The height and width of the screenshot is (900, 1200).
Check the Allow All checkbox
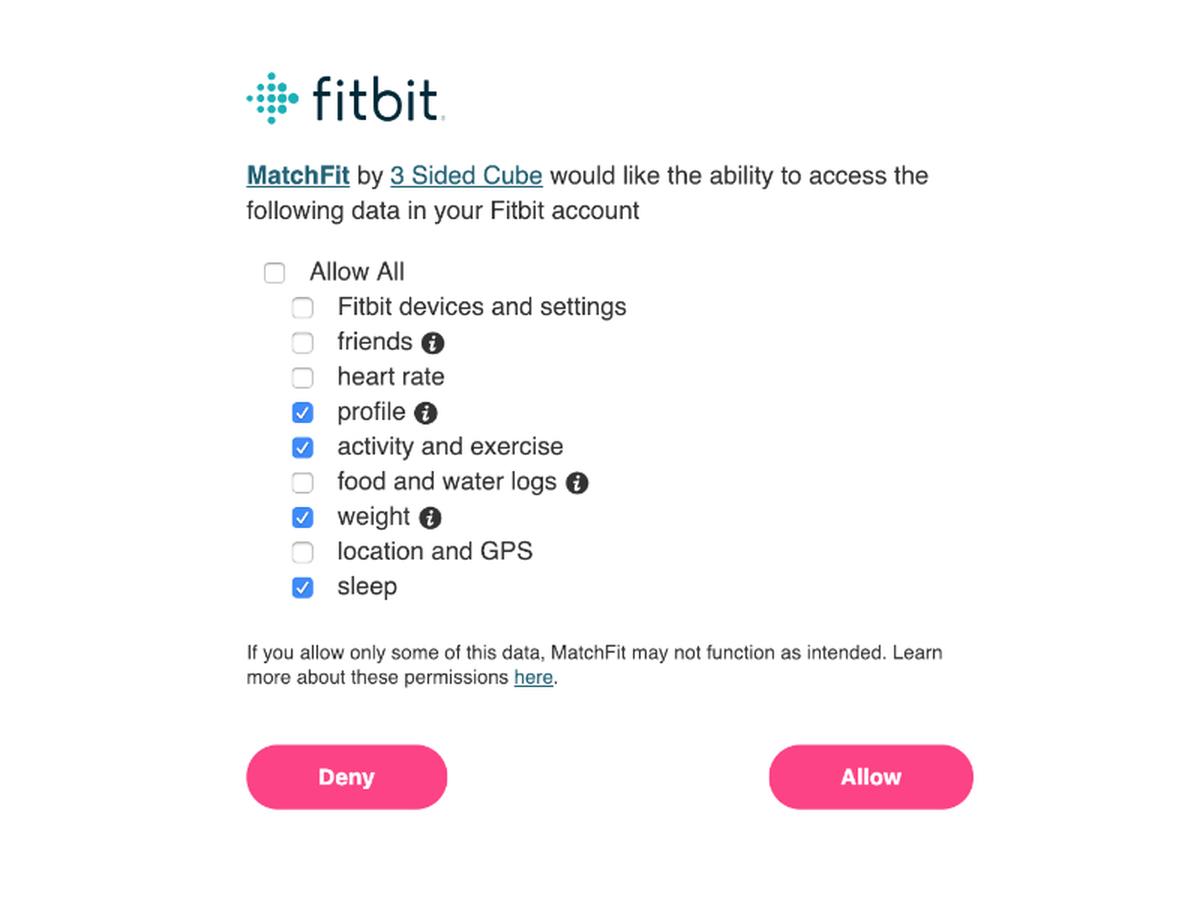tap(274, 273)
